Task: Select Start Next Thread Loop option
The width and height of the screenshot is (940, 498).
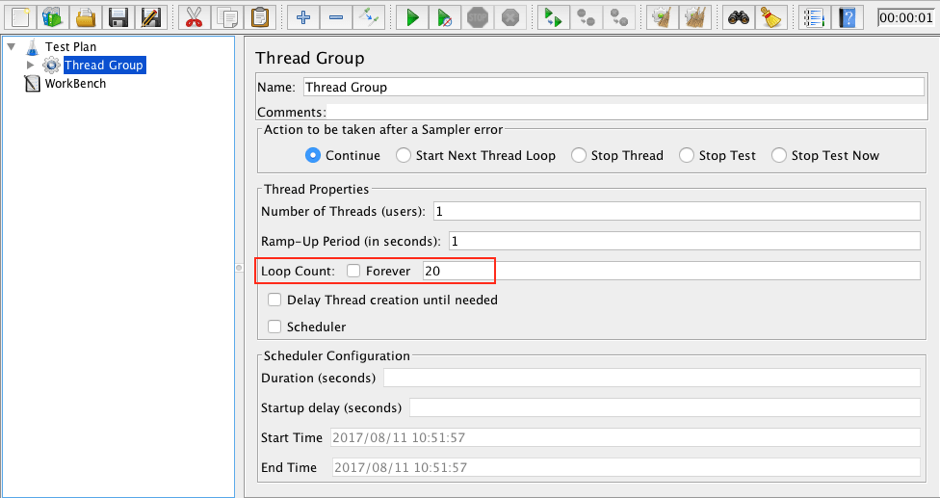Action: (x=403, y=156)
